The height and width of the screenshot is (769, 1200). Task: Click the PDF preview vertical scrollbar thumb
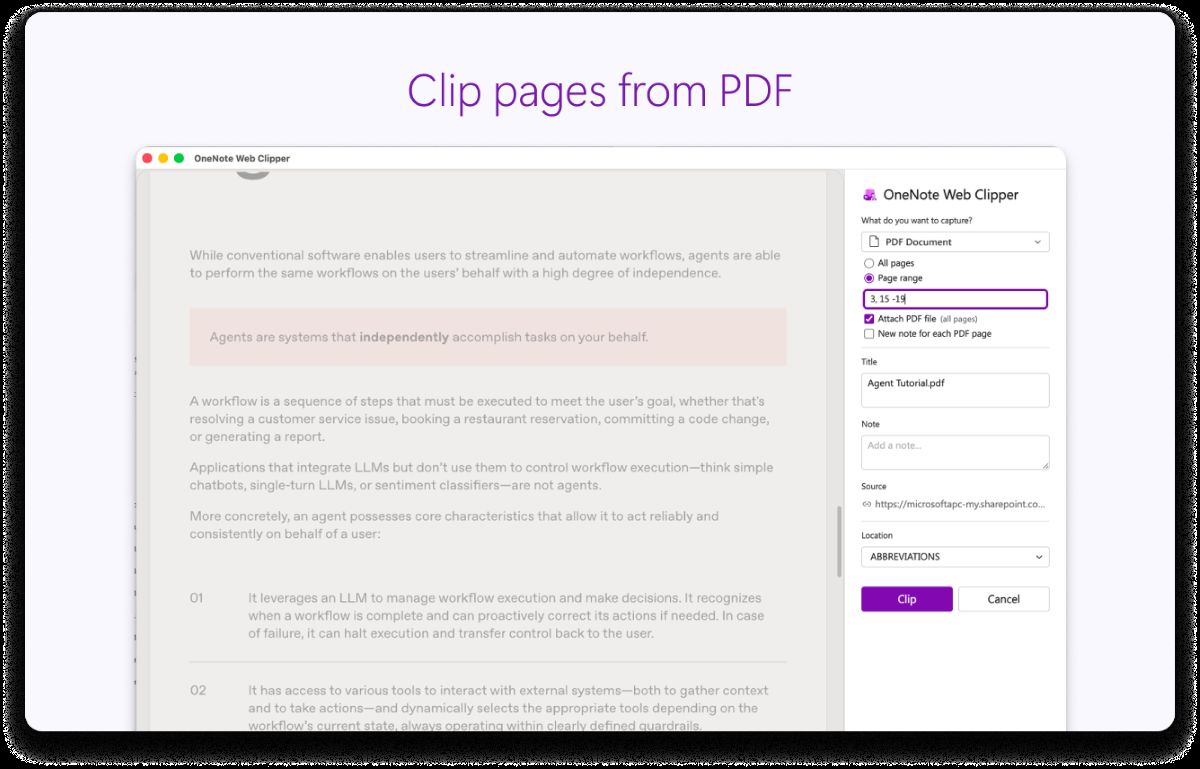pos(839,541)
